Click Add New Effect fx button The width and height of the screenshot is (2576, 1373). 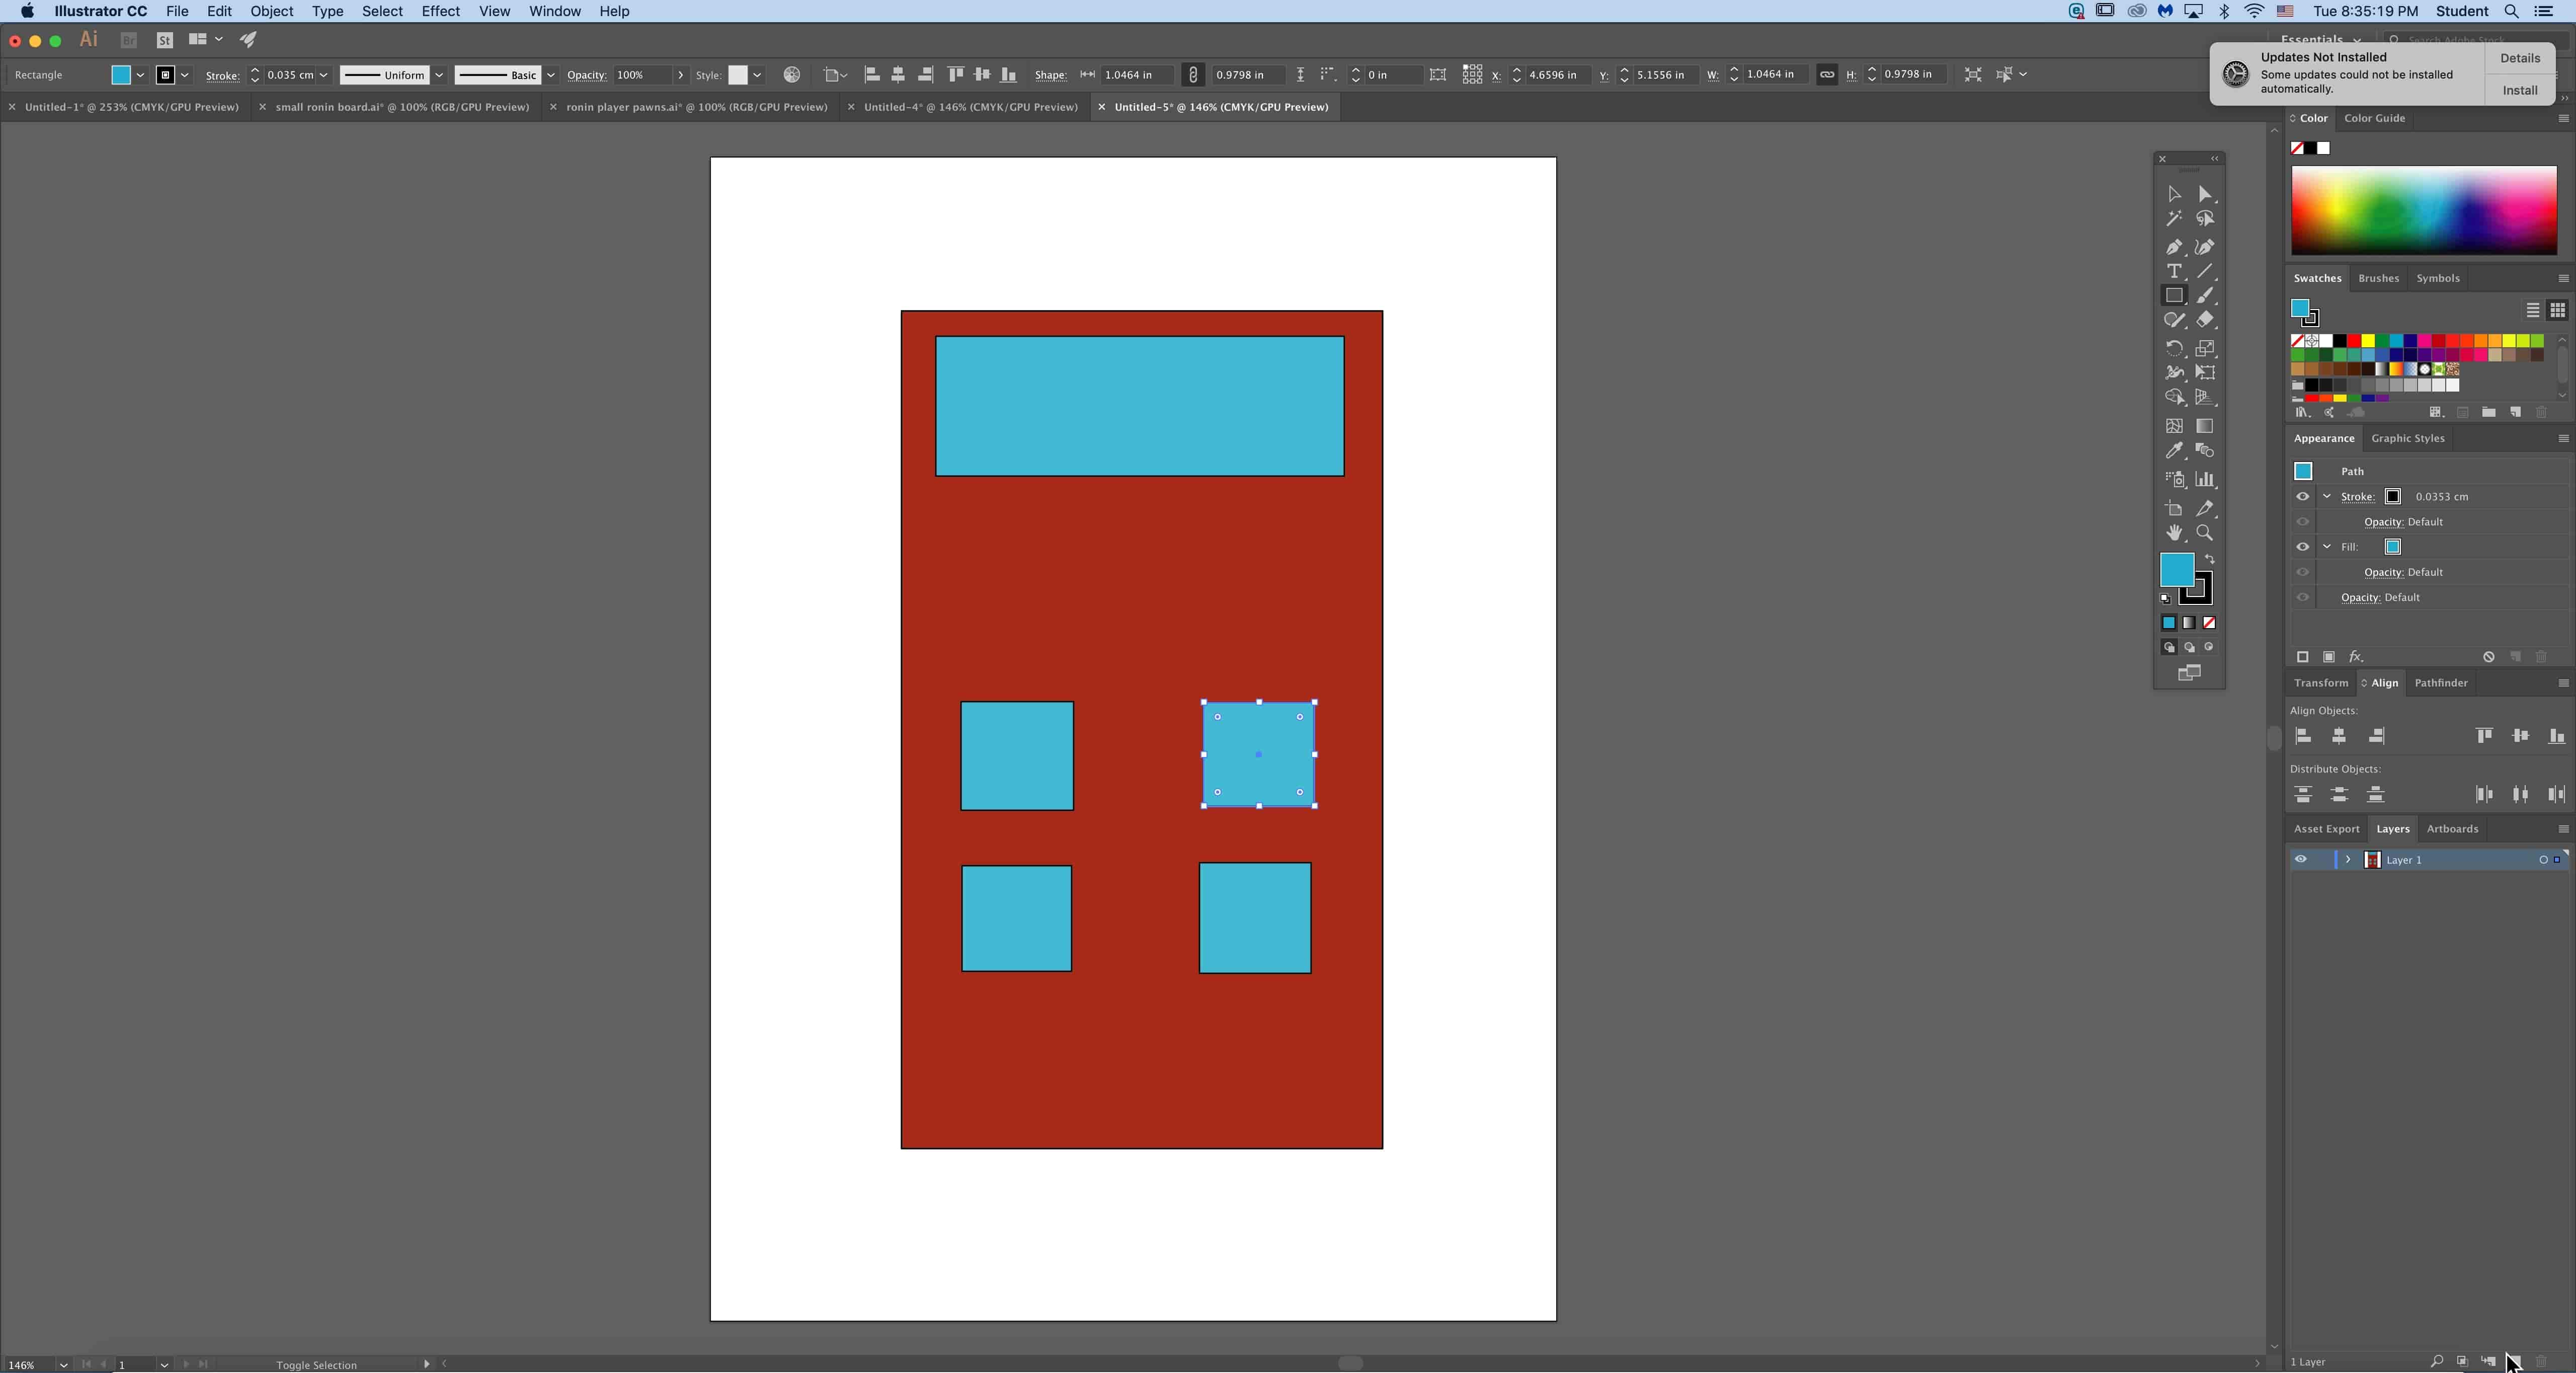click(x=2356, y=657)
